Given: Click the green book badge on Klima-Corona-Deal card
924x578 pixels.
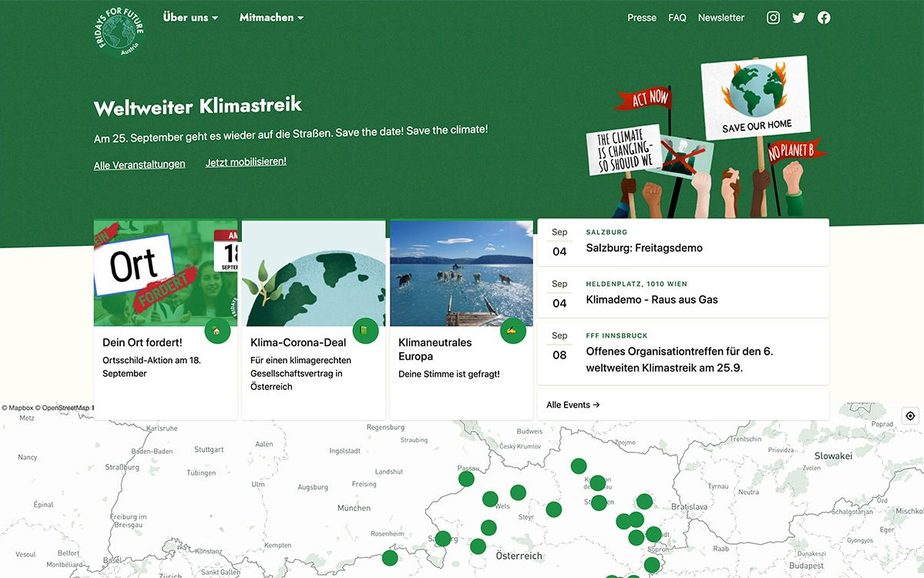Looking at the screenshot, I should pyautogui.click(x=365, y=331).
